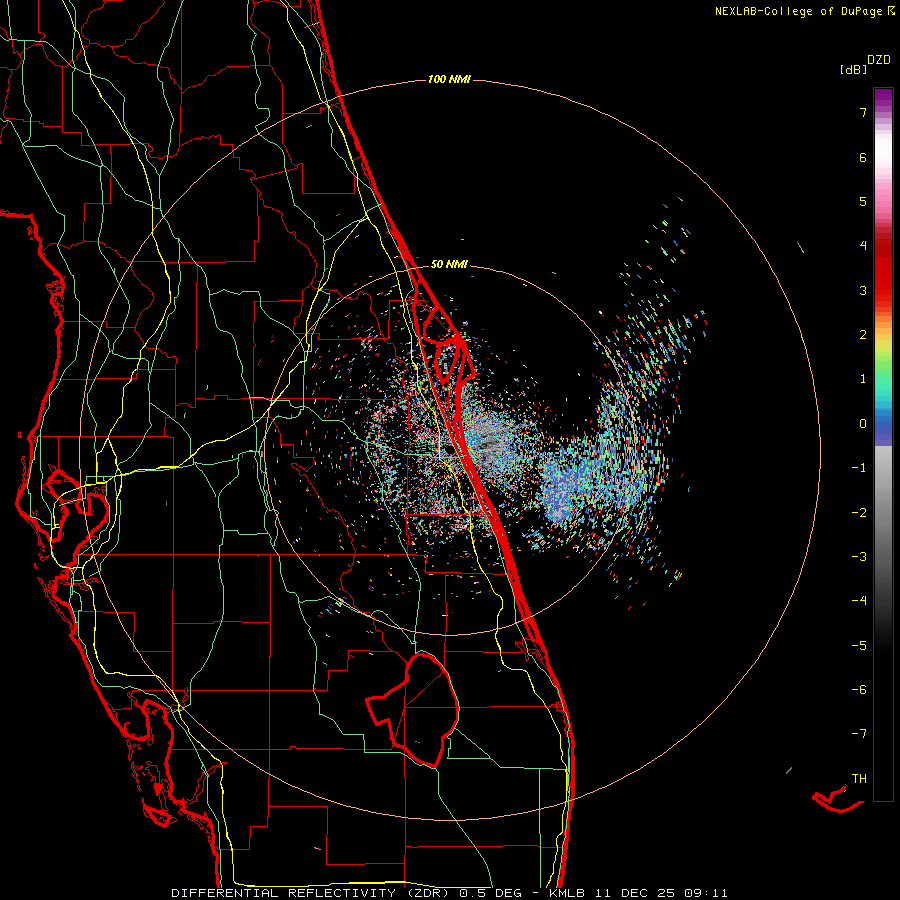Screen dimensions: 900x900
Task: Click the "11 DEC 25" date text
Action: tap(634, 893)
